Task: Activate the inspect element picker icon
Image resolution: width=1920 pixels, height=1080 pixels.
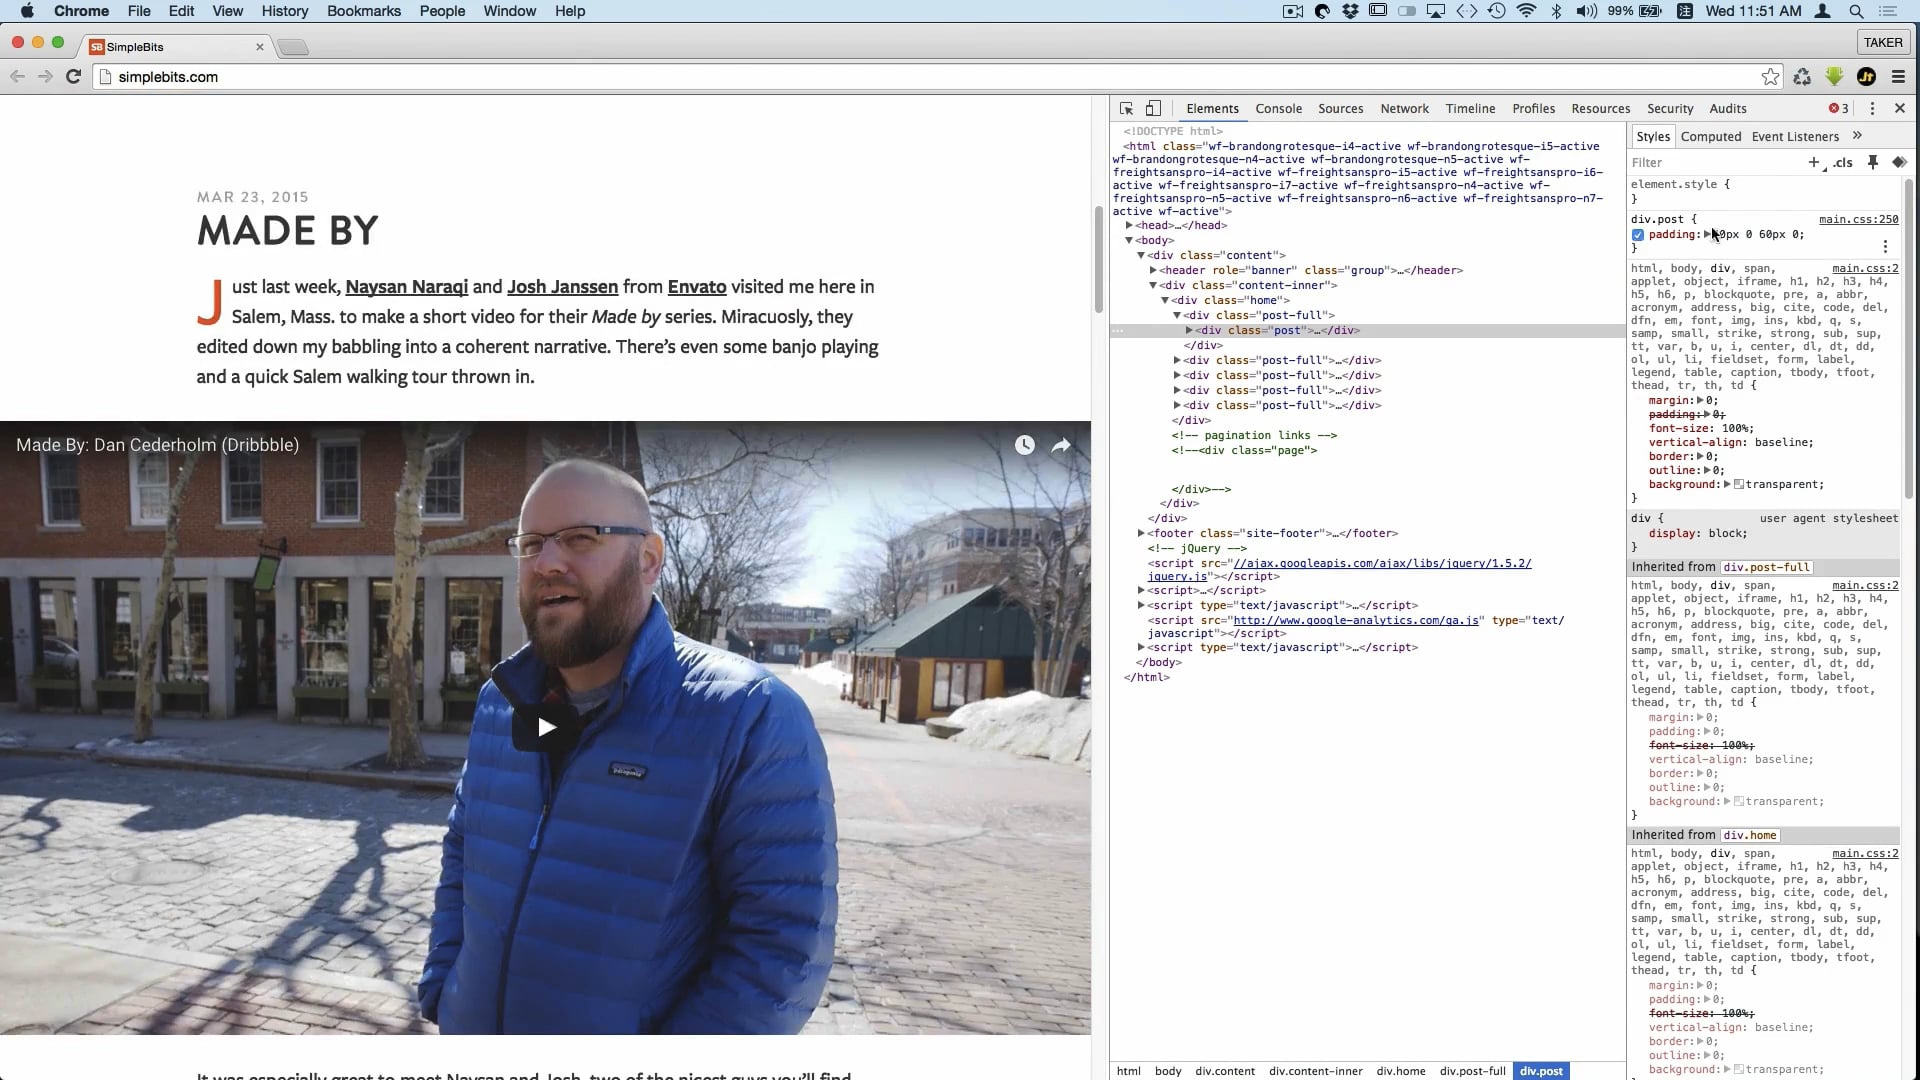Action: click(x=1126, y=108)
